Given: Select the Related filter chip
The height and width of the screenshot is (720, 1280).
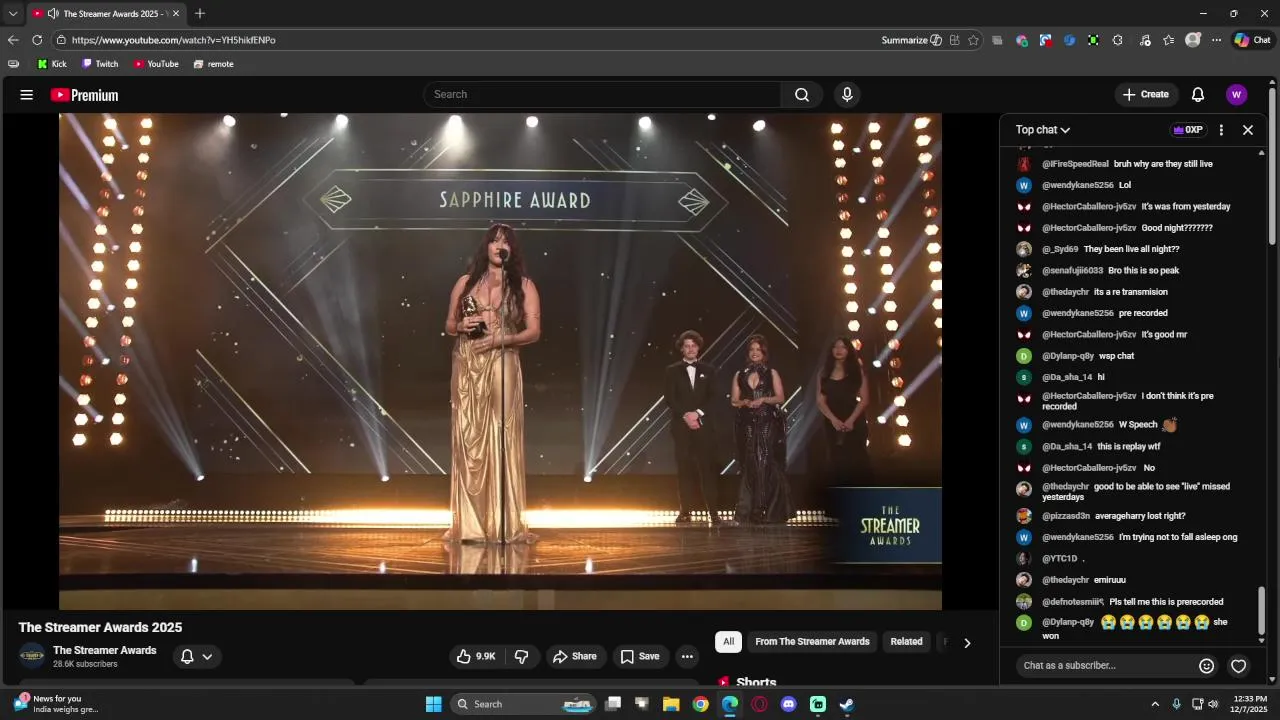Looking at the screenshot, I should 906,642.
